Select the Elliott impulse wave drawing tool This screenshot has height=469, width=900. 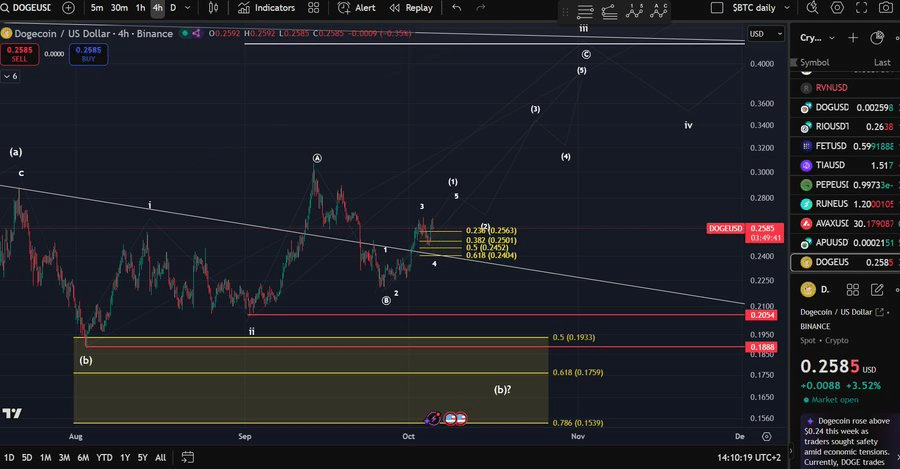635,12
